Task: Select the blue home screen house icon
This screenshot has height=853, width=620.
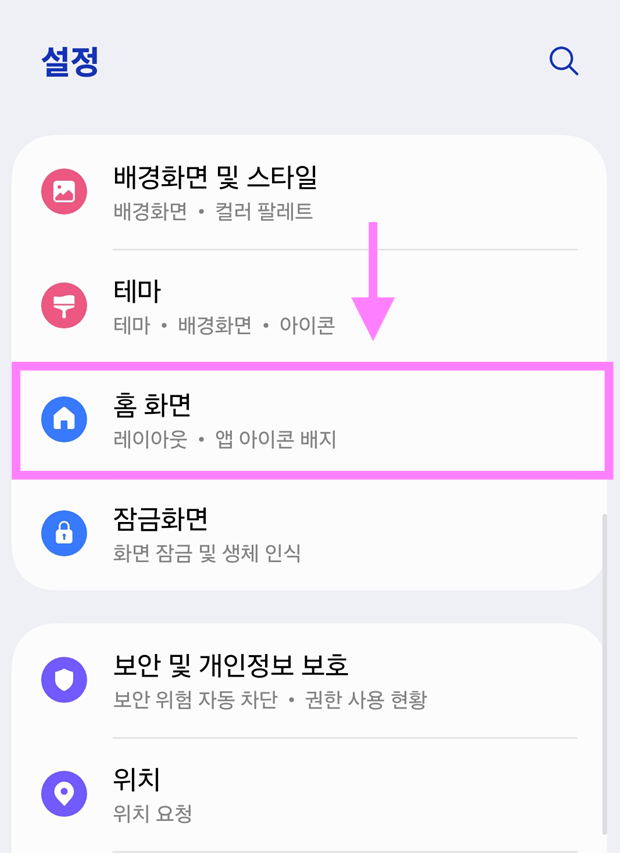Action: tap(63, 421)
